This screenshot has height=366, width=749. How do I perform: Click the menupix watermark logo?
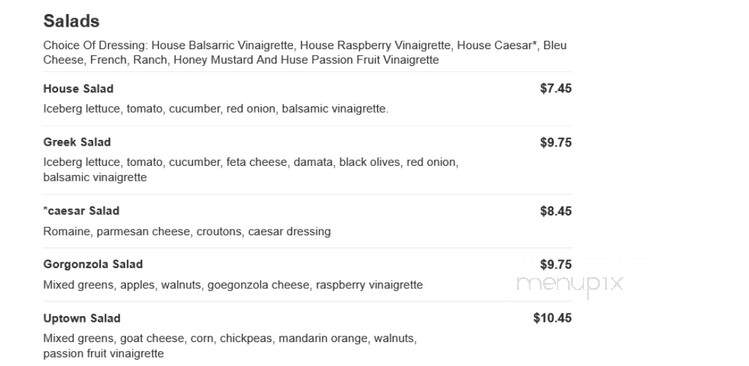tap(570, 284)
